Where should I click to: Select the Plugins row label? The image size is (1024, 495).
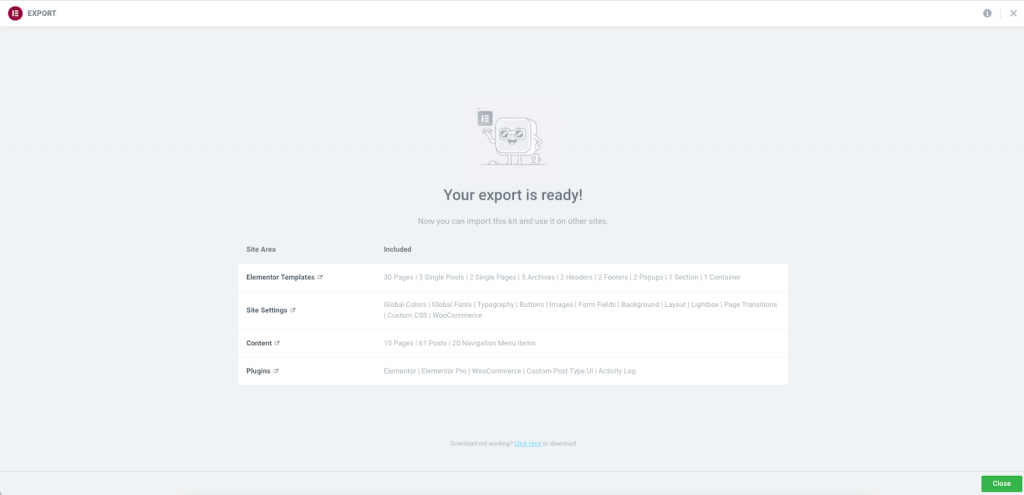pos(258,371)
